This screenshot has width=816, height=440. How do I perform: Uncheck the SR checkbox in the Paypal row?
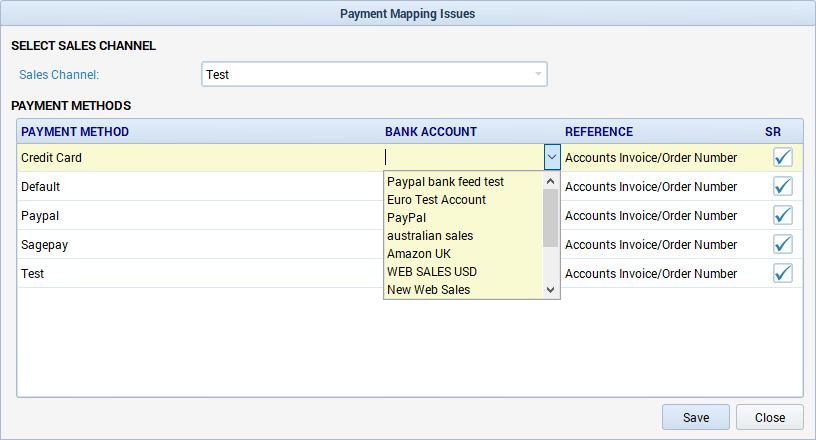(x=783, y=216)
